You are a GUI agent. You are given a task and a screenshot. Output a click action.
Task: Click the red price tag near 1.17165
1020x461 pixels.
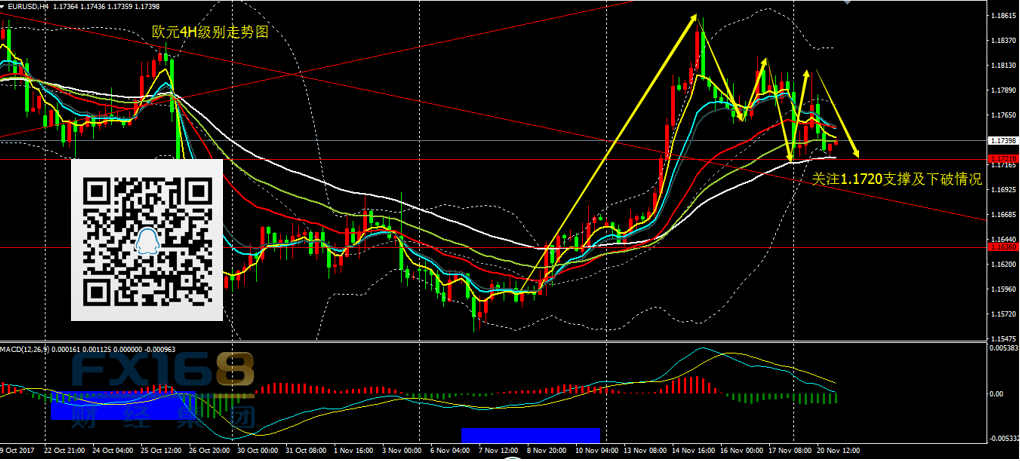(x=1002, y=159)
